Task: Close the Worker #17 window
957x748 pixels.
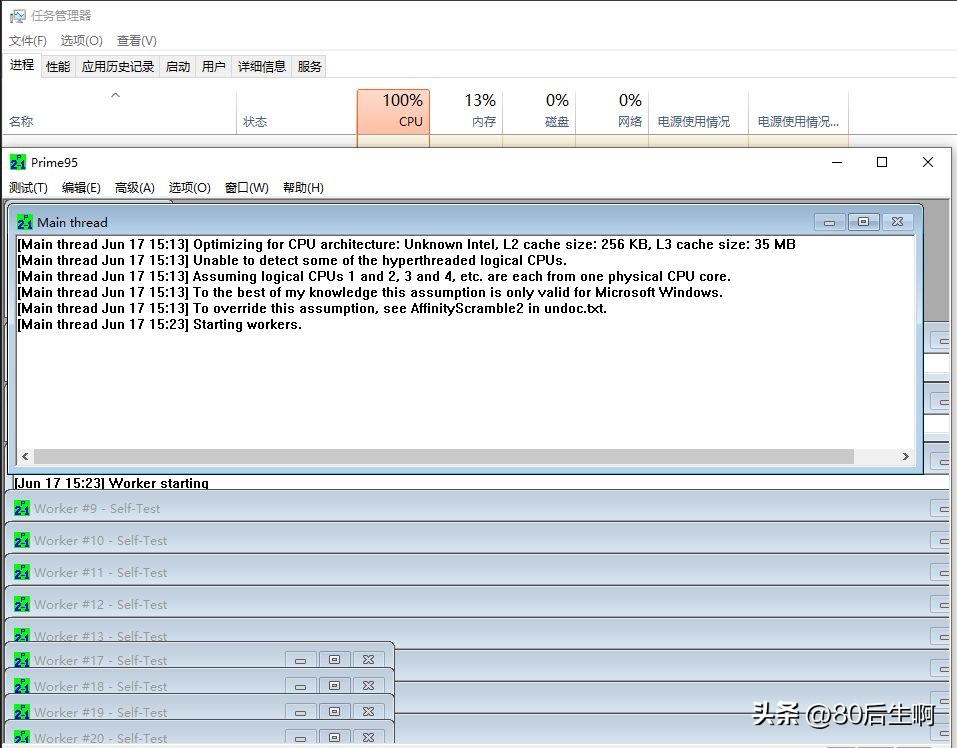Action: (x=369, y=660)
